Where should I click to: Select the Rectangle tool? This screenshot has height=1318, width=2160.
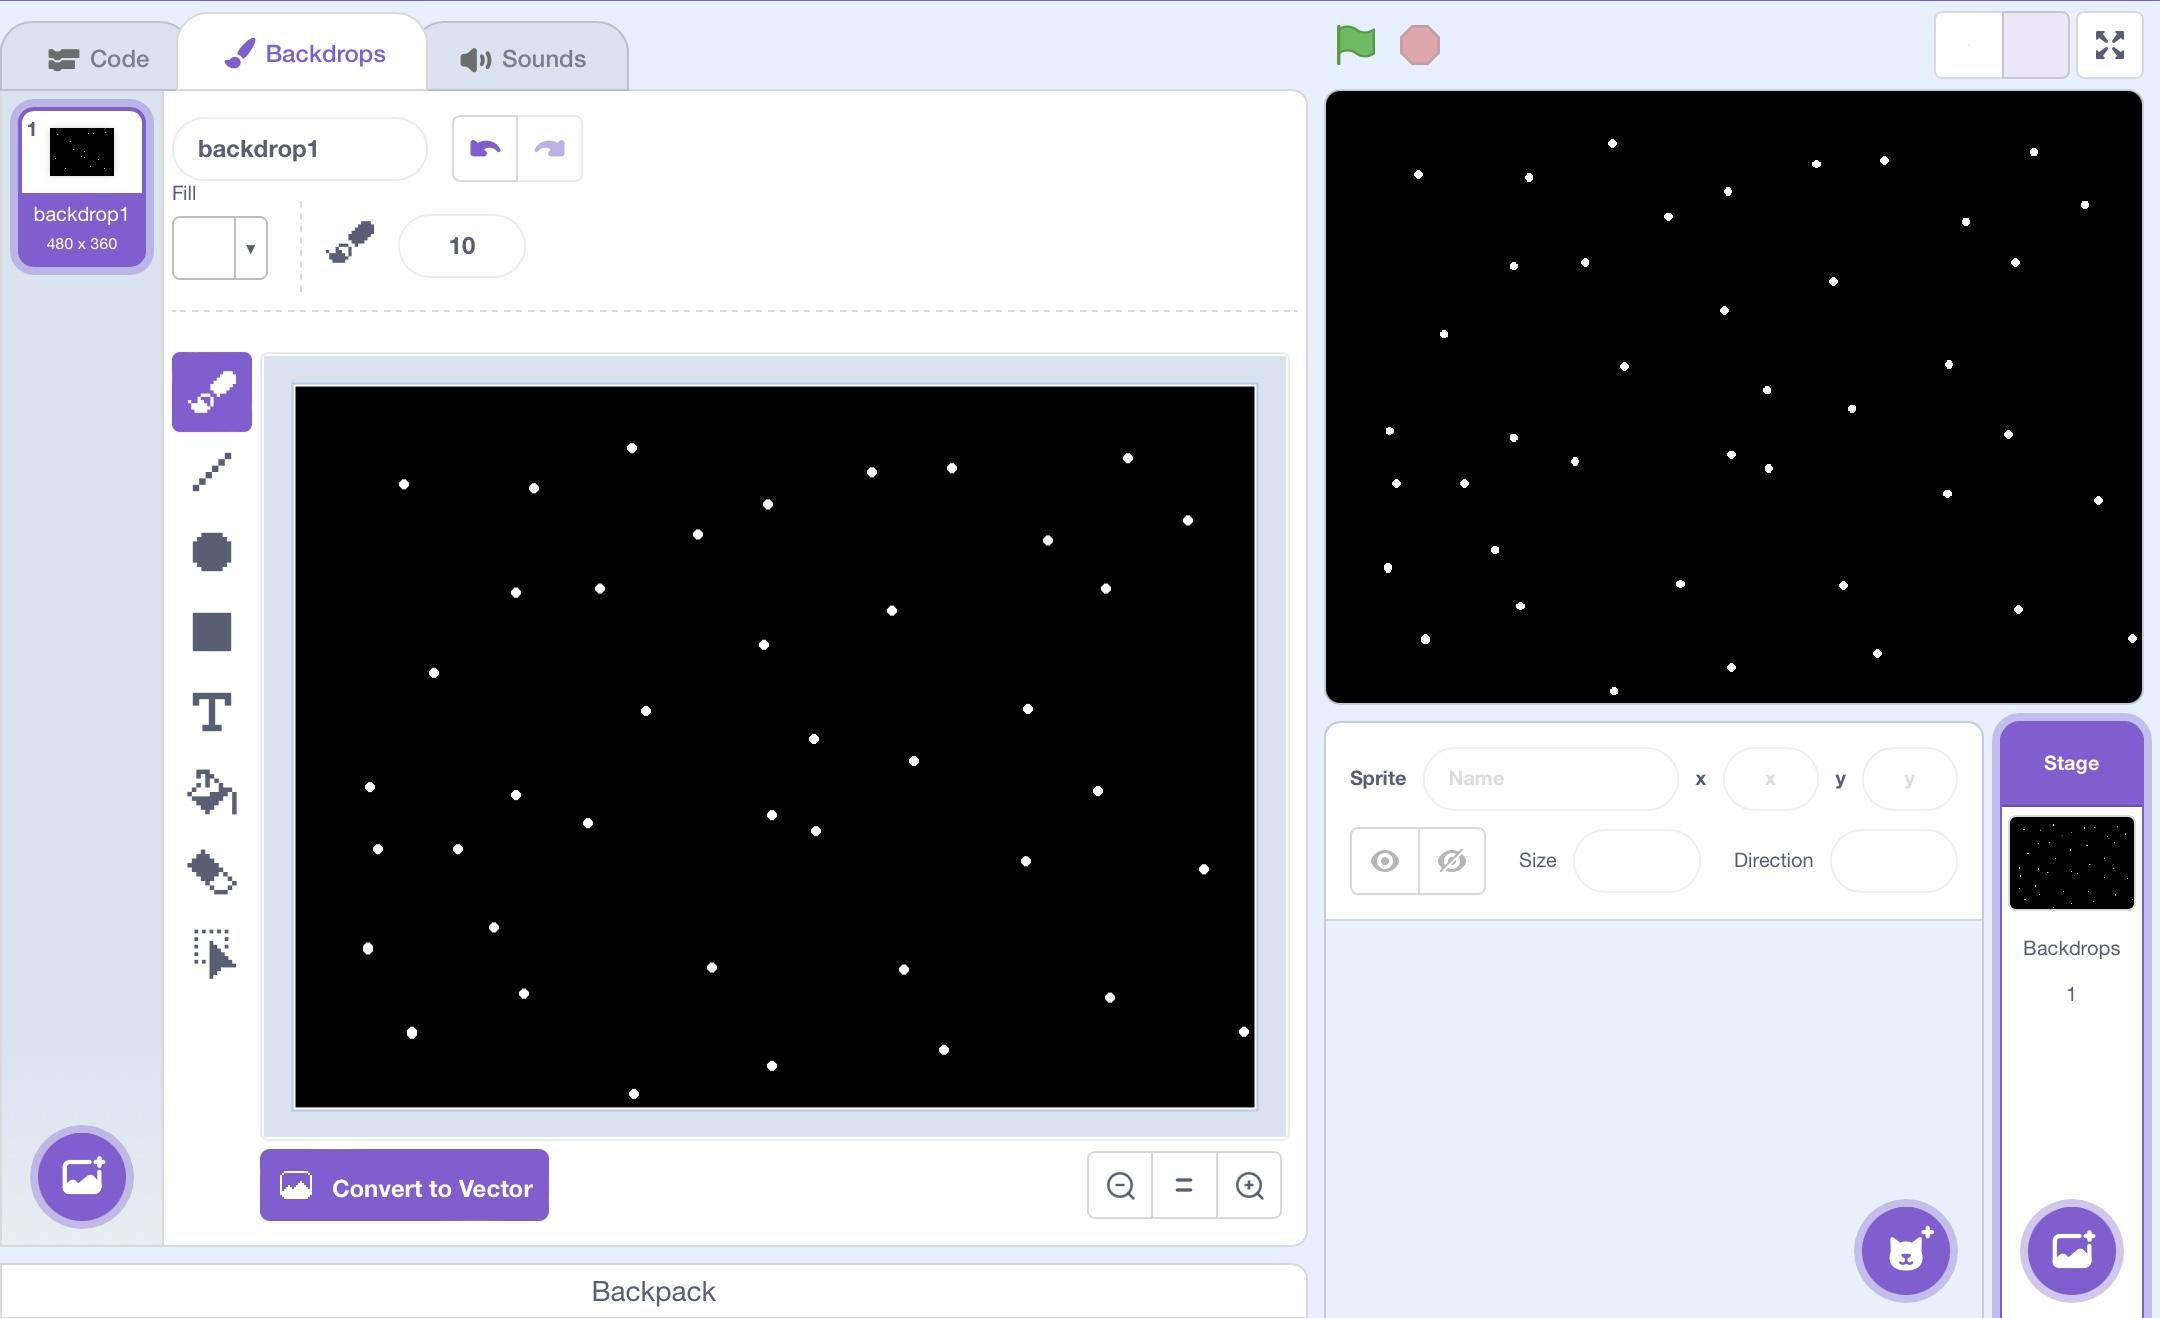click(x=211, y=631)
